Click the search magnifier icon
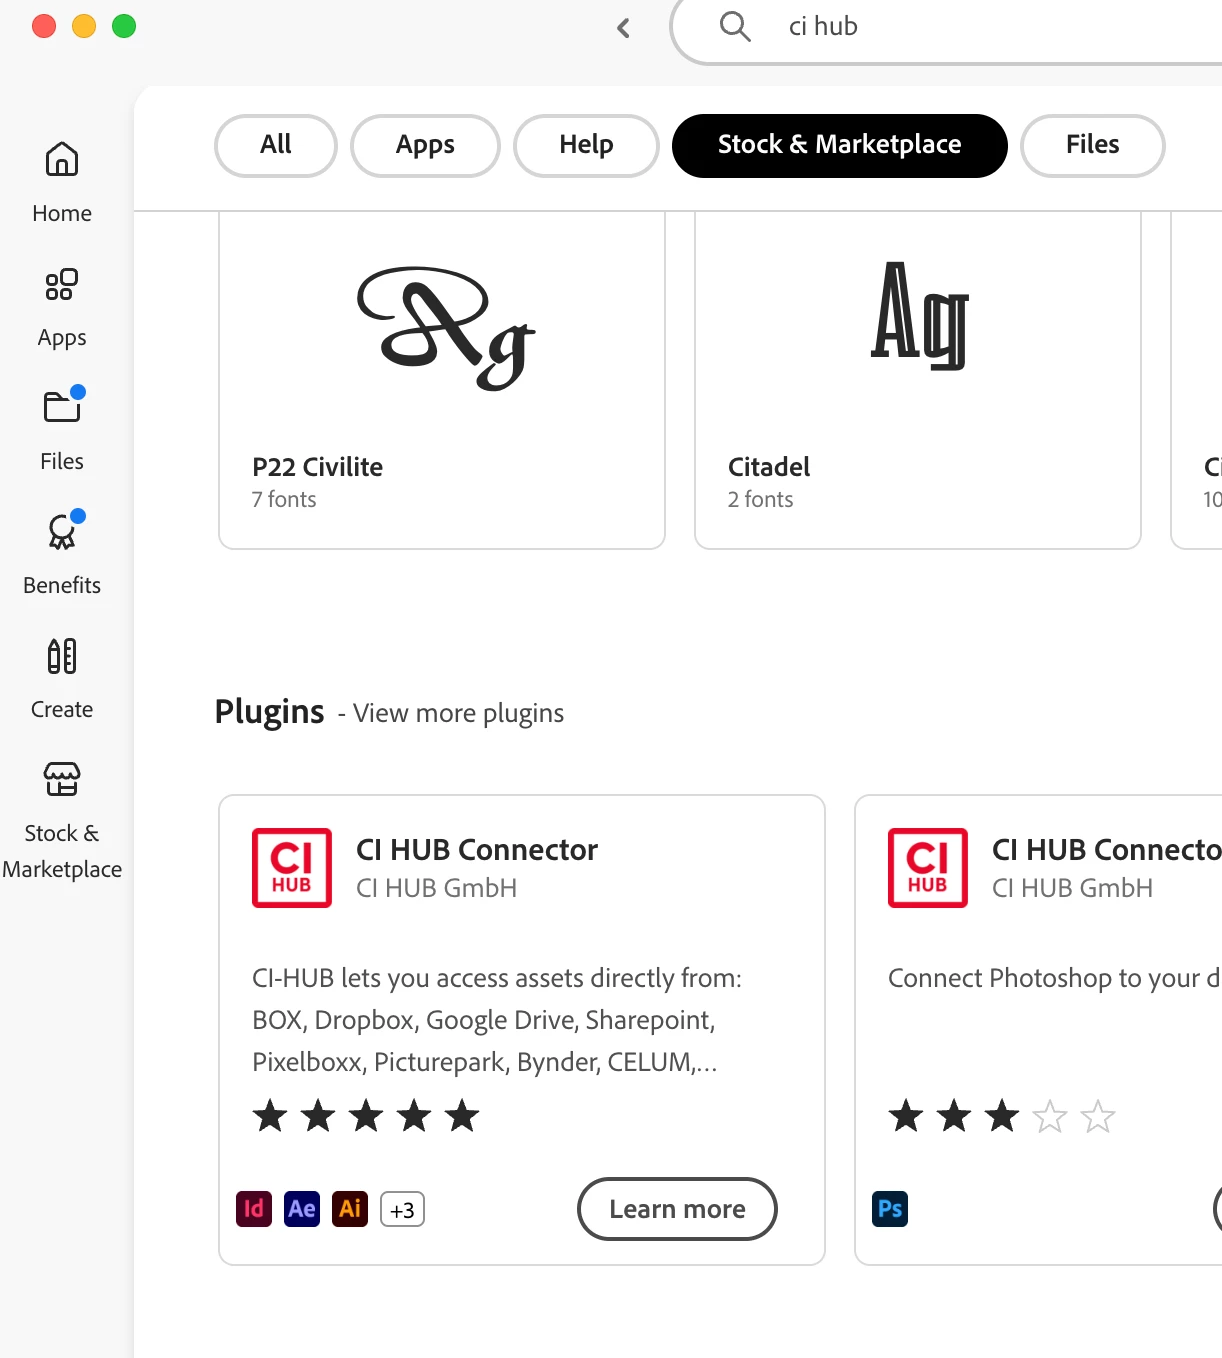The width and height of the screenshot is (1222, 1358). (x=735, y=26)
